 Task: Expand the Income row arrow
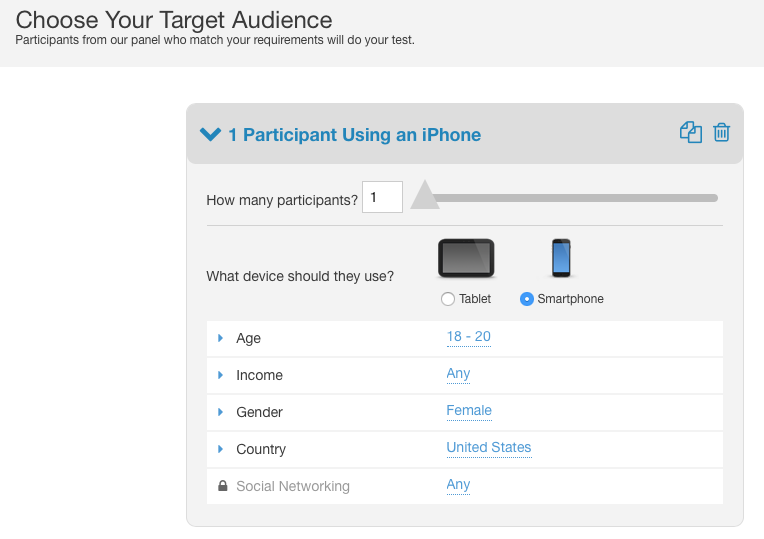[x=220, y=375]
